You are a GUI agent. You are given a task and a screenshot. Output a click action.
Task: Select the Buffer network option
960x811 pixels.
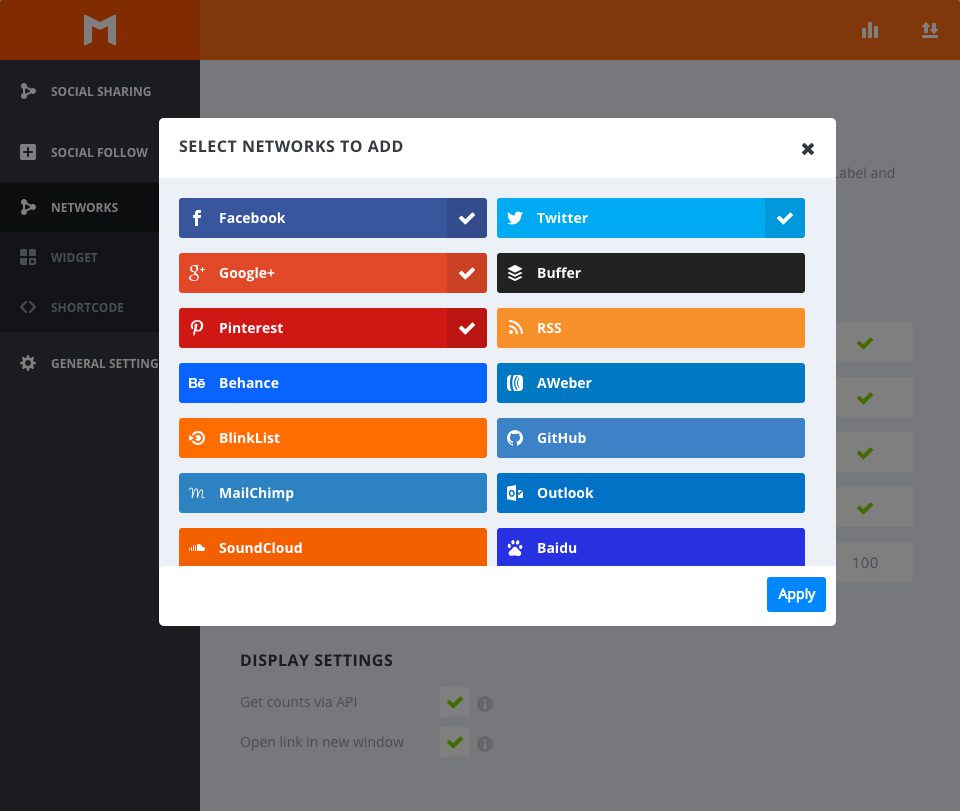pos(650,273)
